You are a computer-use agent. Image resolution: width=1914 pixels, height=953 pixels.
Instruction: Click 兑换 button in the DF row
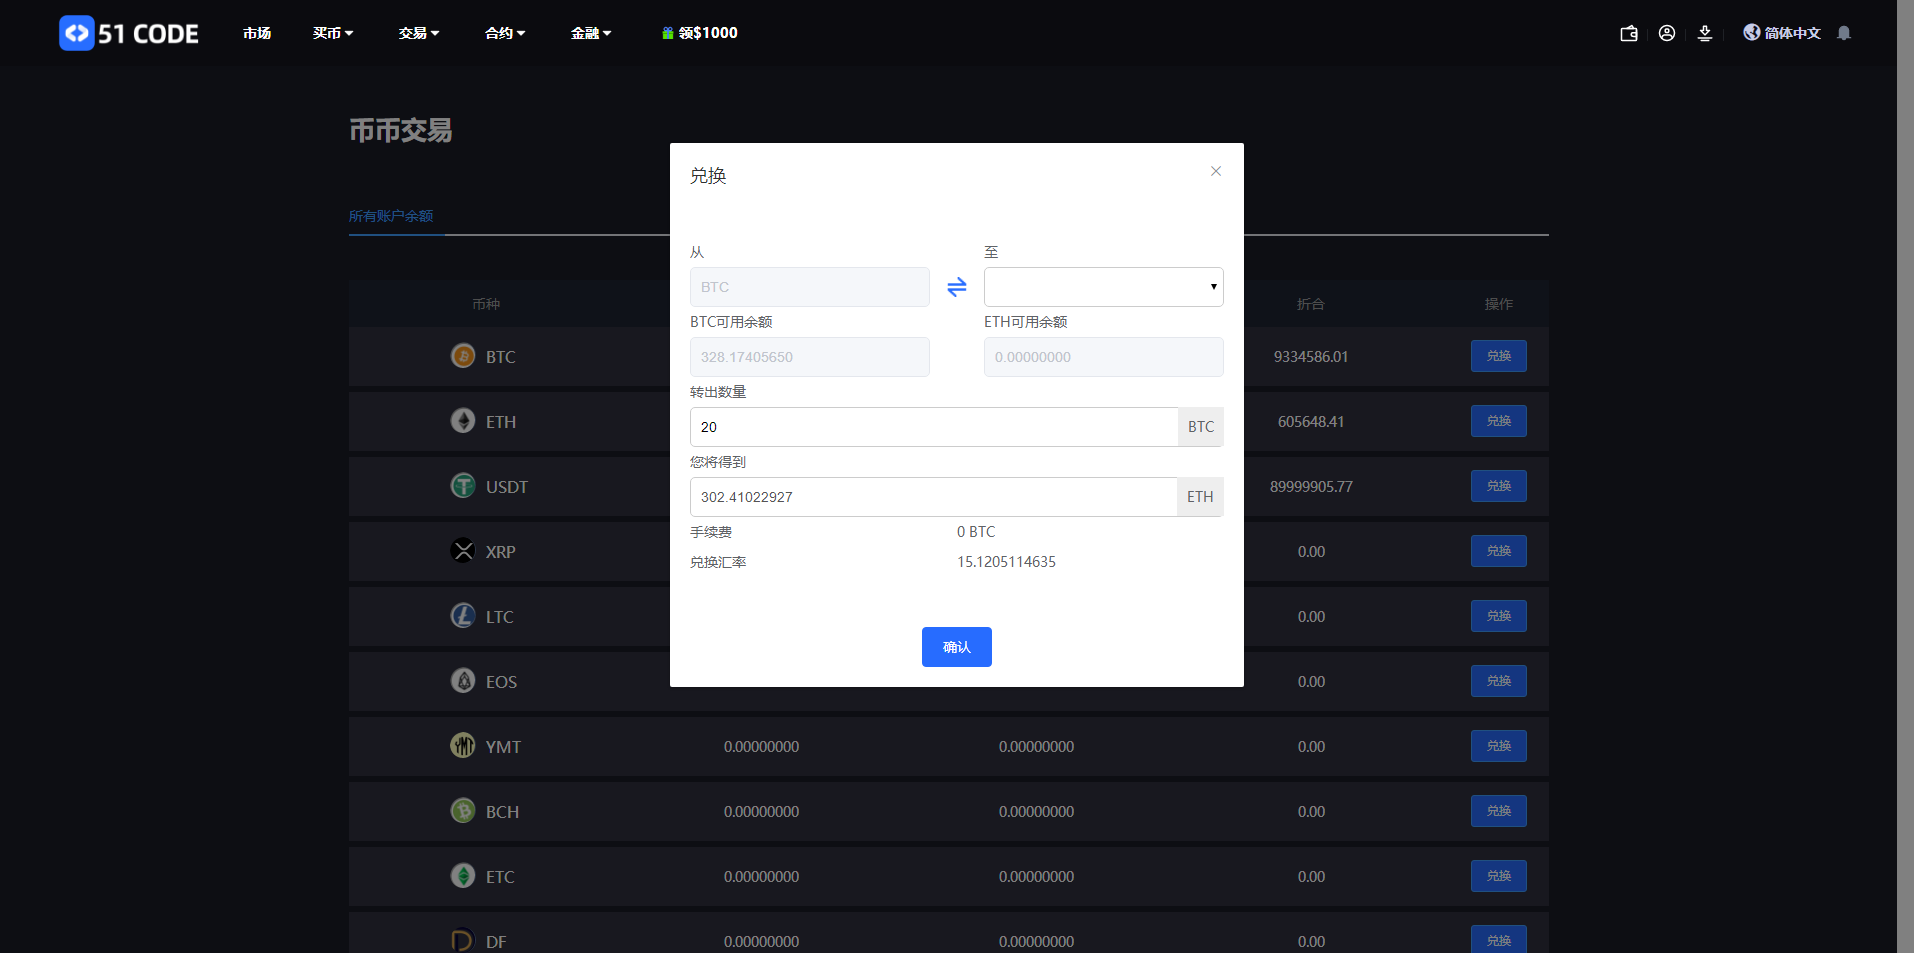pos(1499,940)
